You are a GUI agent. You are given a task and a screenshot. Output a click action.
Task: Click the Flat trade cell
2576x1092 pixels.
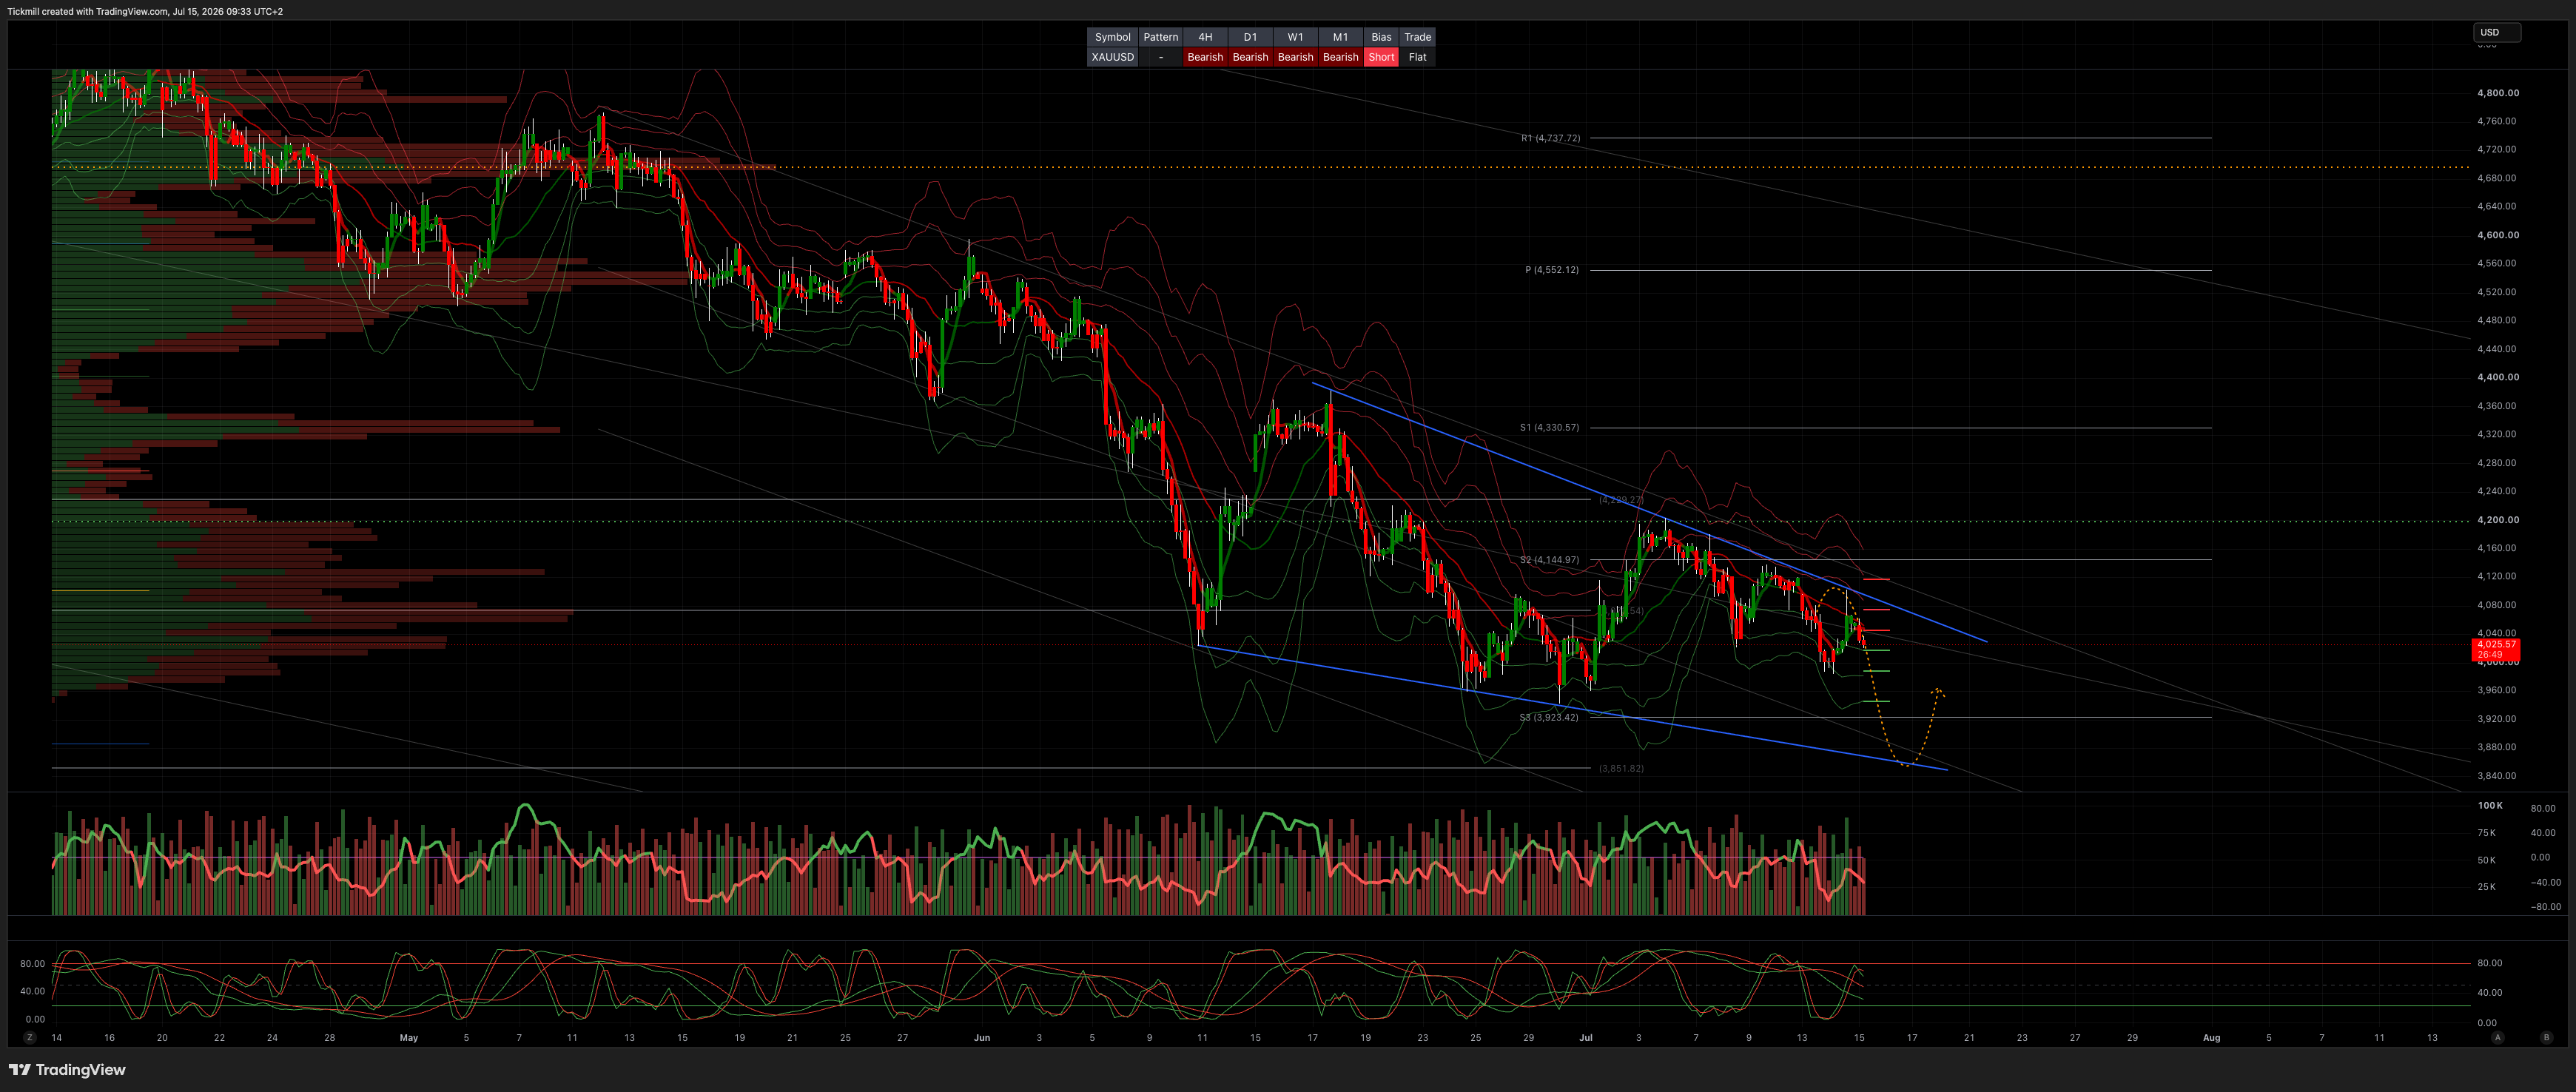coord(1417,57)
